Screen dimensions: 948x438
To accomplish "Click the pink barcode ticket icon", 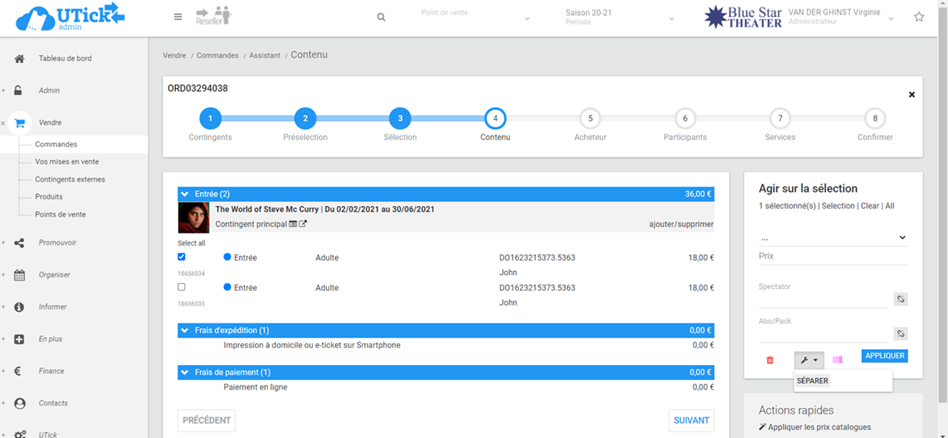I will pos(838,360).
